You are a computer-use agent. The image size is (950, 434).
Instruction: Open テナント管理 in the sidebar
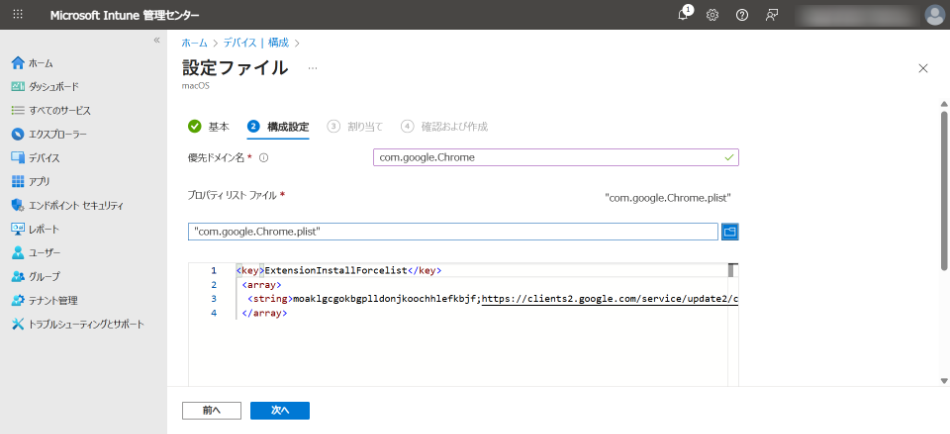coord(53,300)
